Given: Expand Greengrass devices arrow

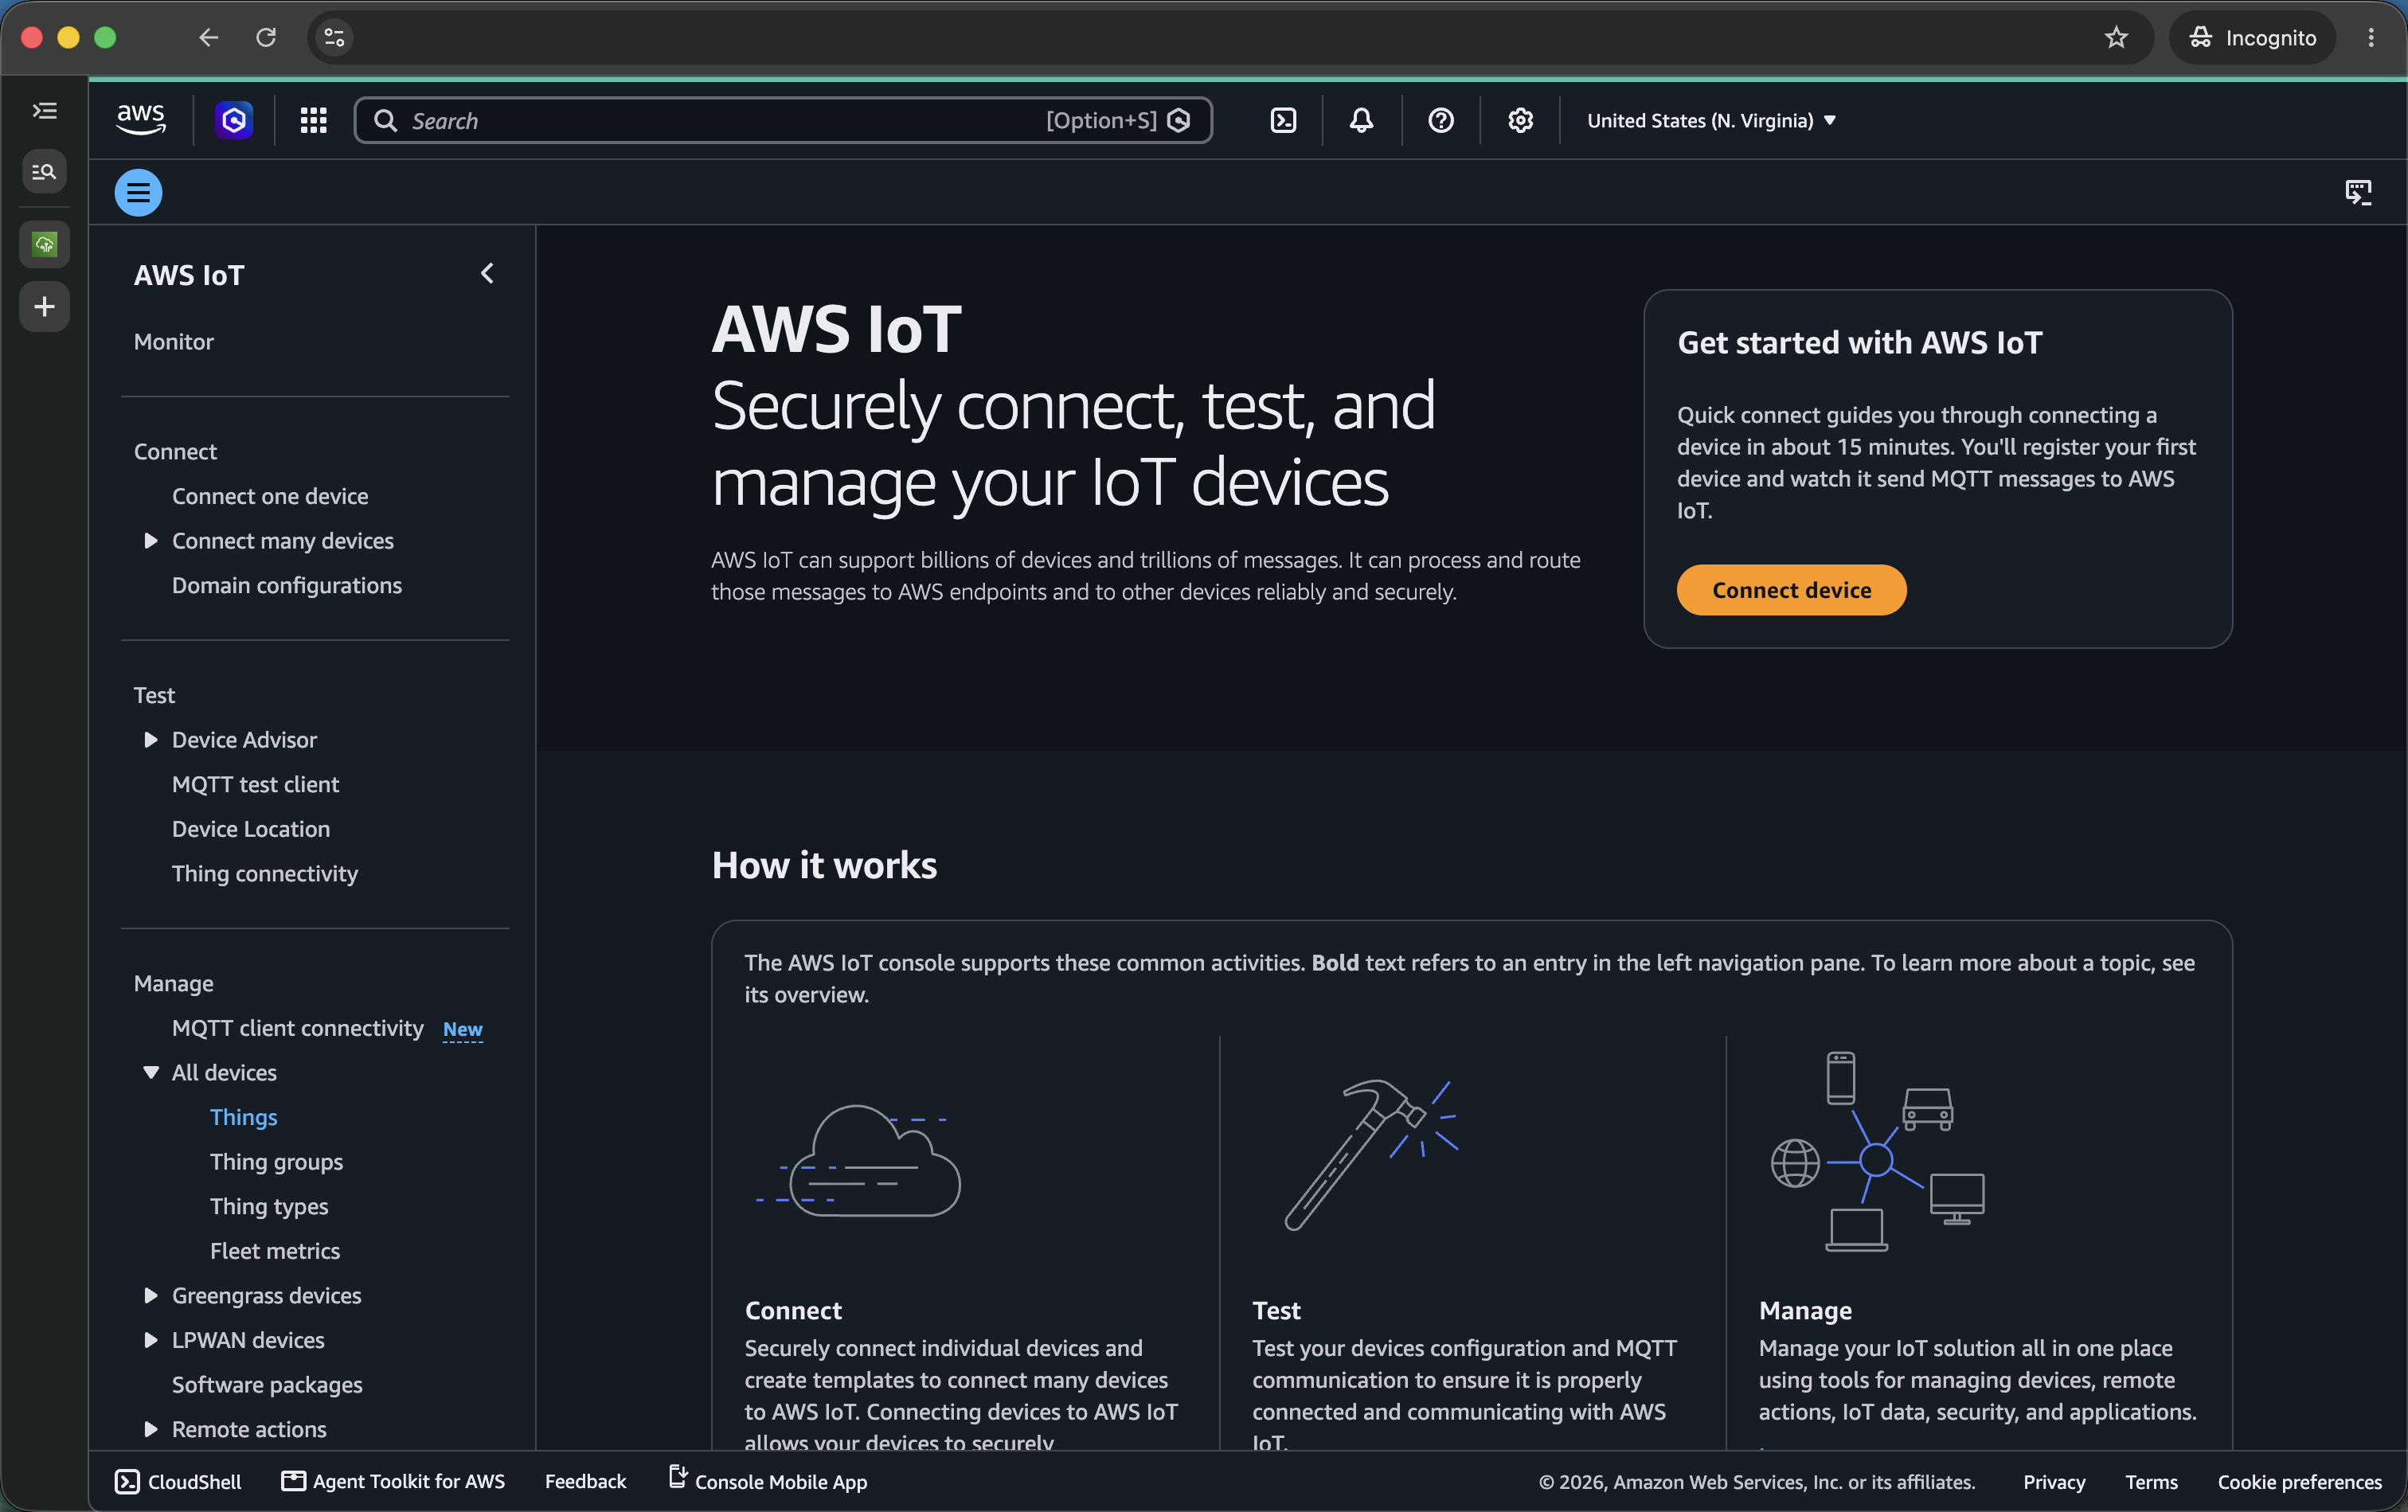Looking at the screenshot, I should pos(150,1296).
